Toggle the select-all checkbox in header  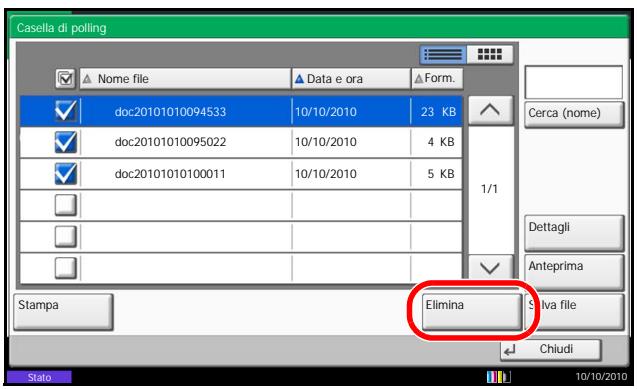pos(65,79)
